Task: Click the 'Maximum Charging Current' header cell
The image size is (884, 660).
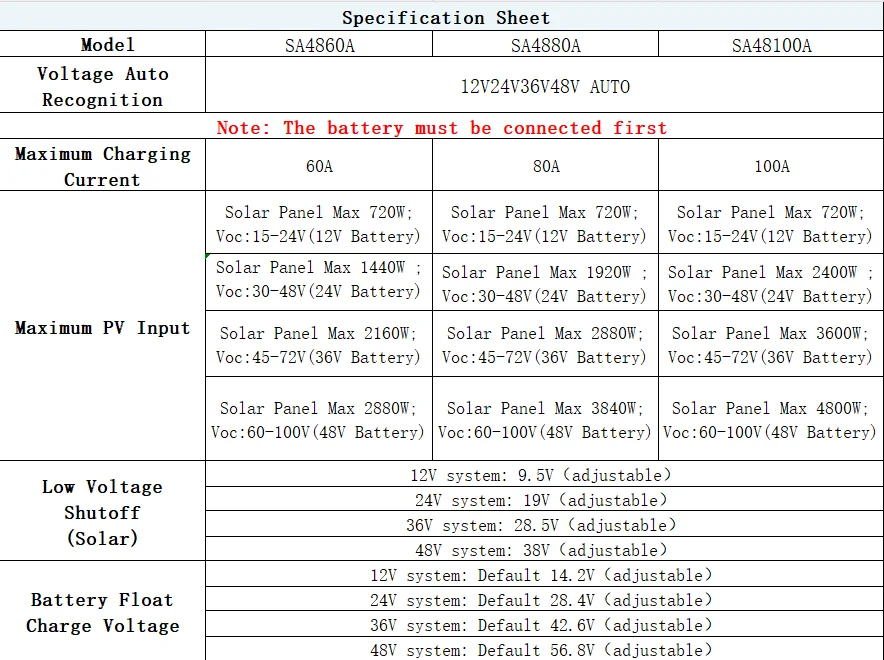Action: [103, 165]
